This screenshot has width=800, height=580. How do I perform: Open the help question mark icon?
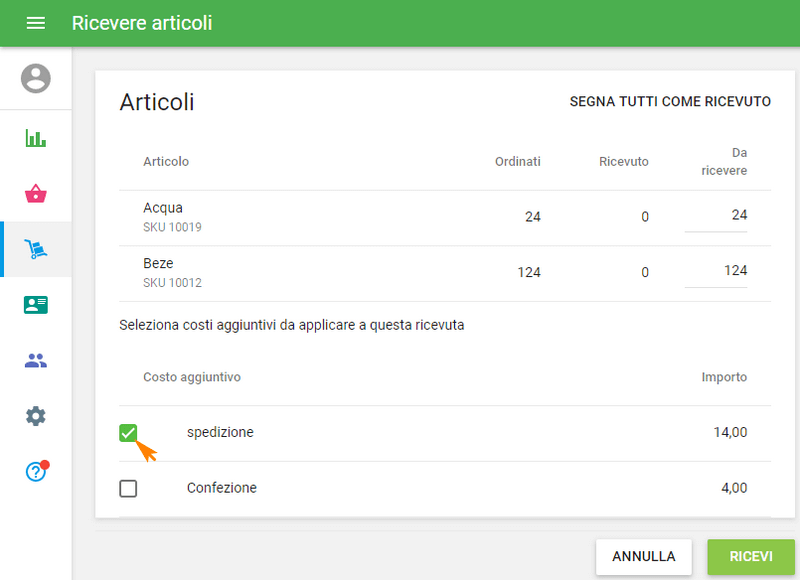click(36, 470)
